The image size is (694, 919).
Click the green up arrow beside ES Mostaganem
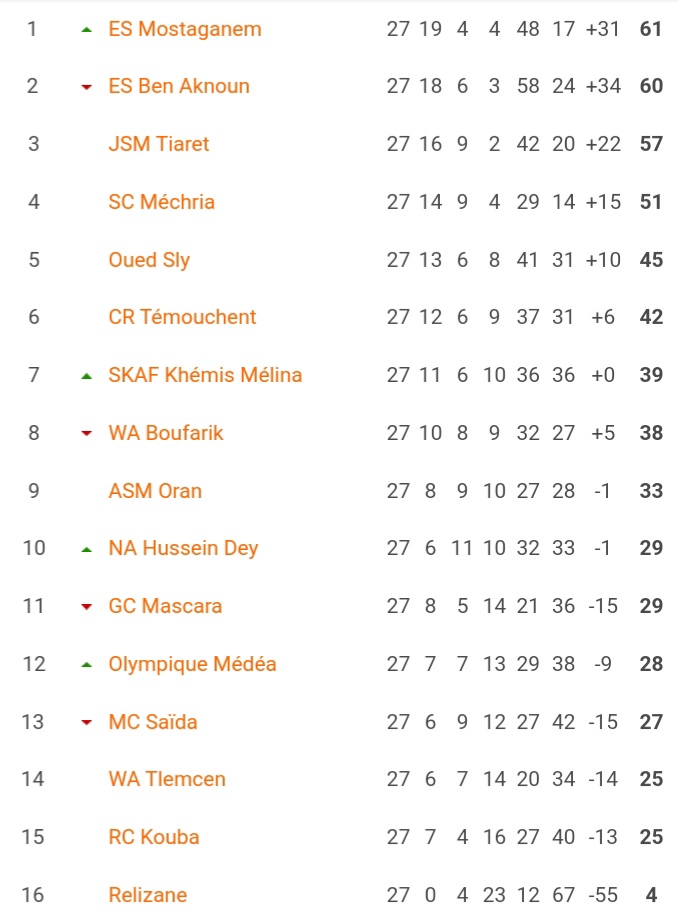87,29
